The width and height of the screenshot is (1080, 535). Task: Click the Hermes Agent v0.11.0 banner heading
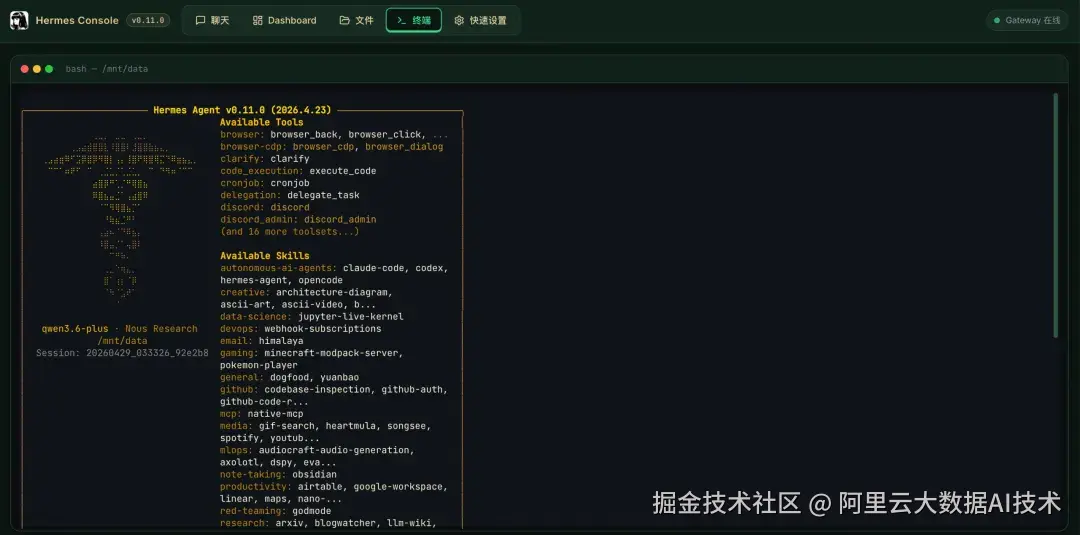coord(242,110)
